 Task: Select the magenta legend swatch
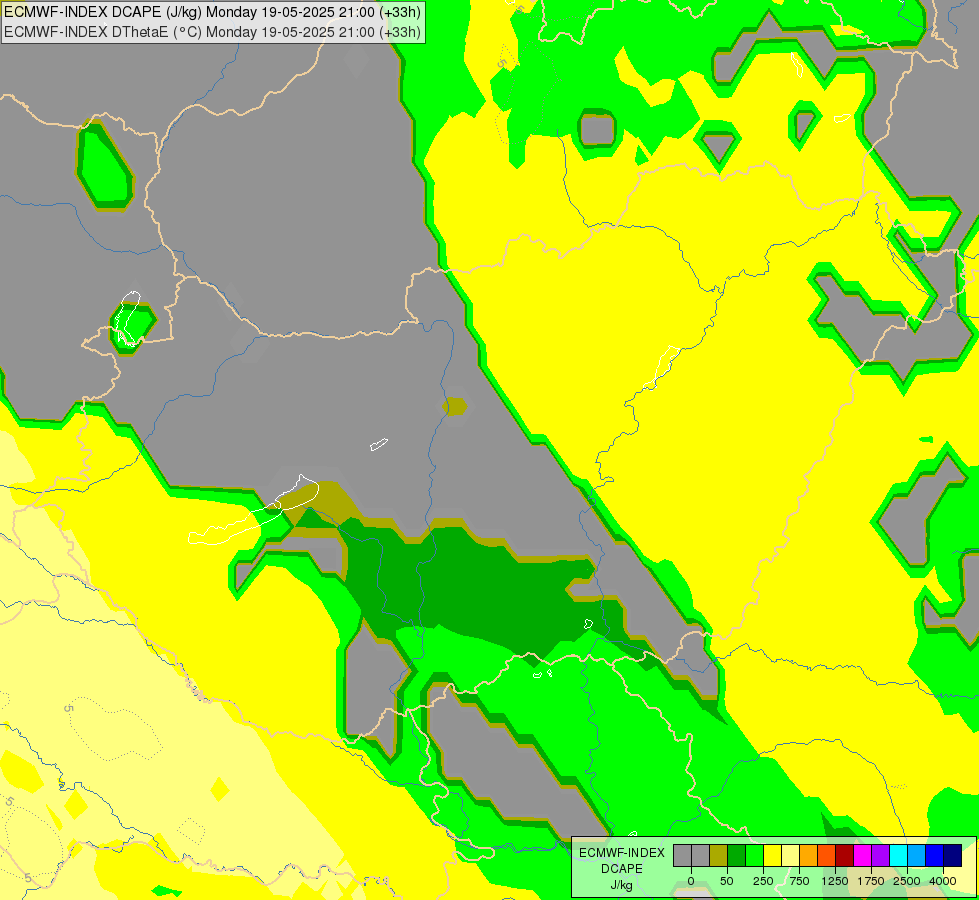click(x=863, y=856)
